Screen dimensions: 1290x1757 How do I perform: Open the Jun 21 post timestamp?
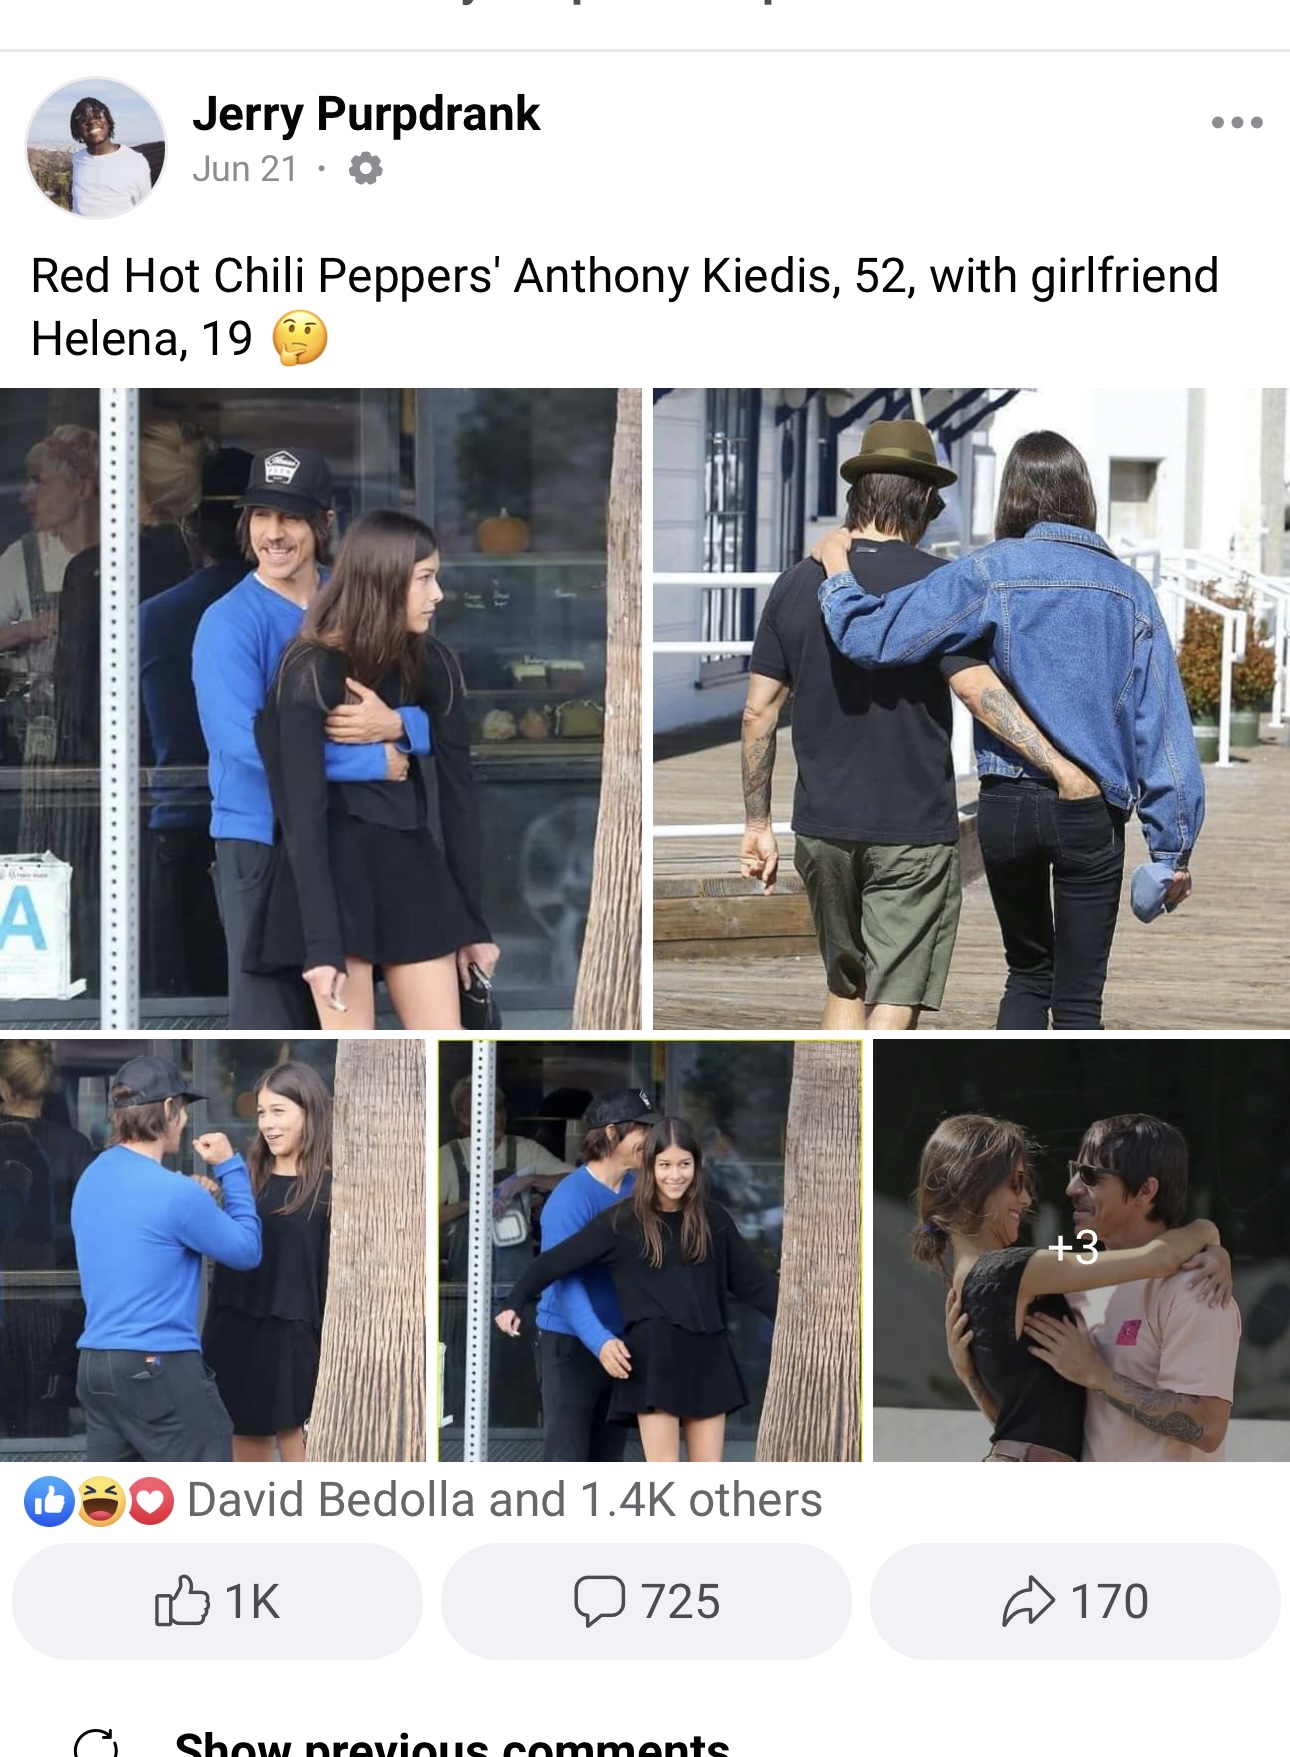point(245,169)
